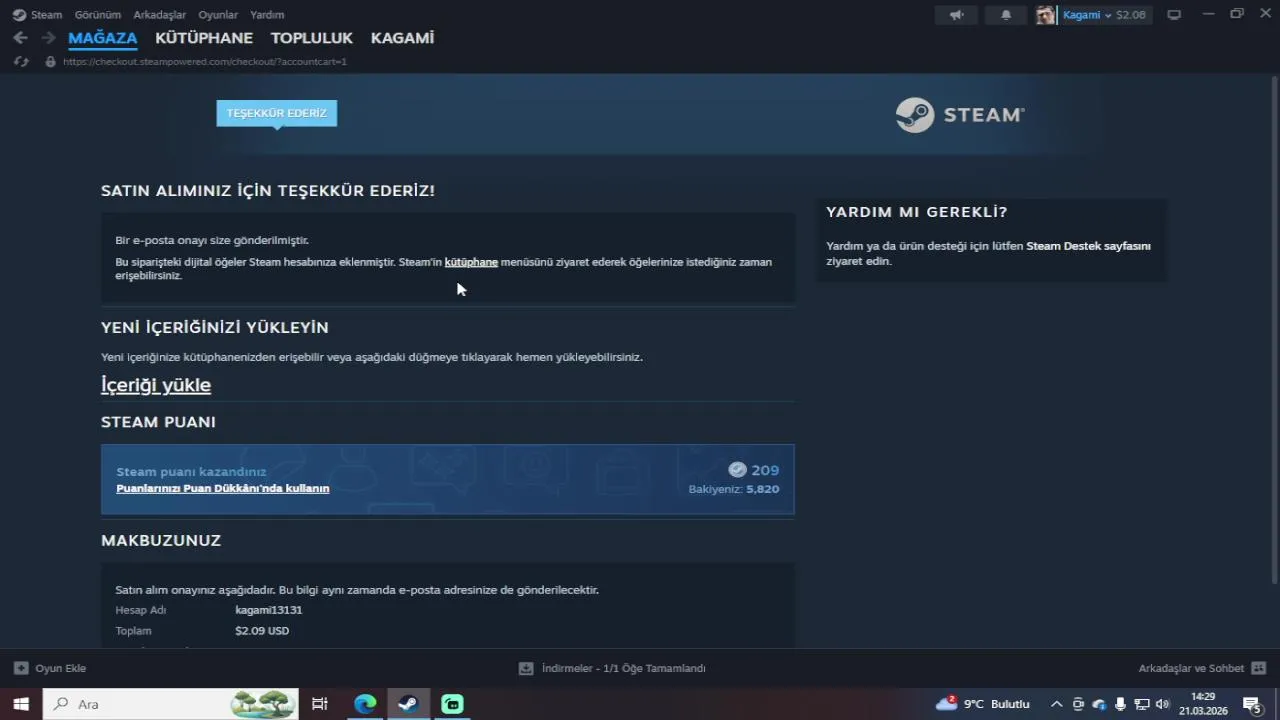Switch to Big Picture mode icon
1280x720 pixels.
[1174, 15]
